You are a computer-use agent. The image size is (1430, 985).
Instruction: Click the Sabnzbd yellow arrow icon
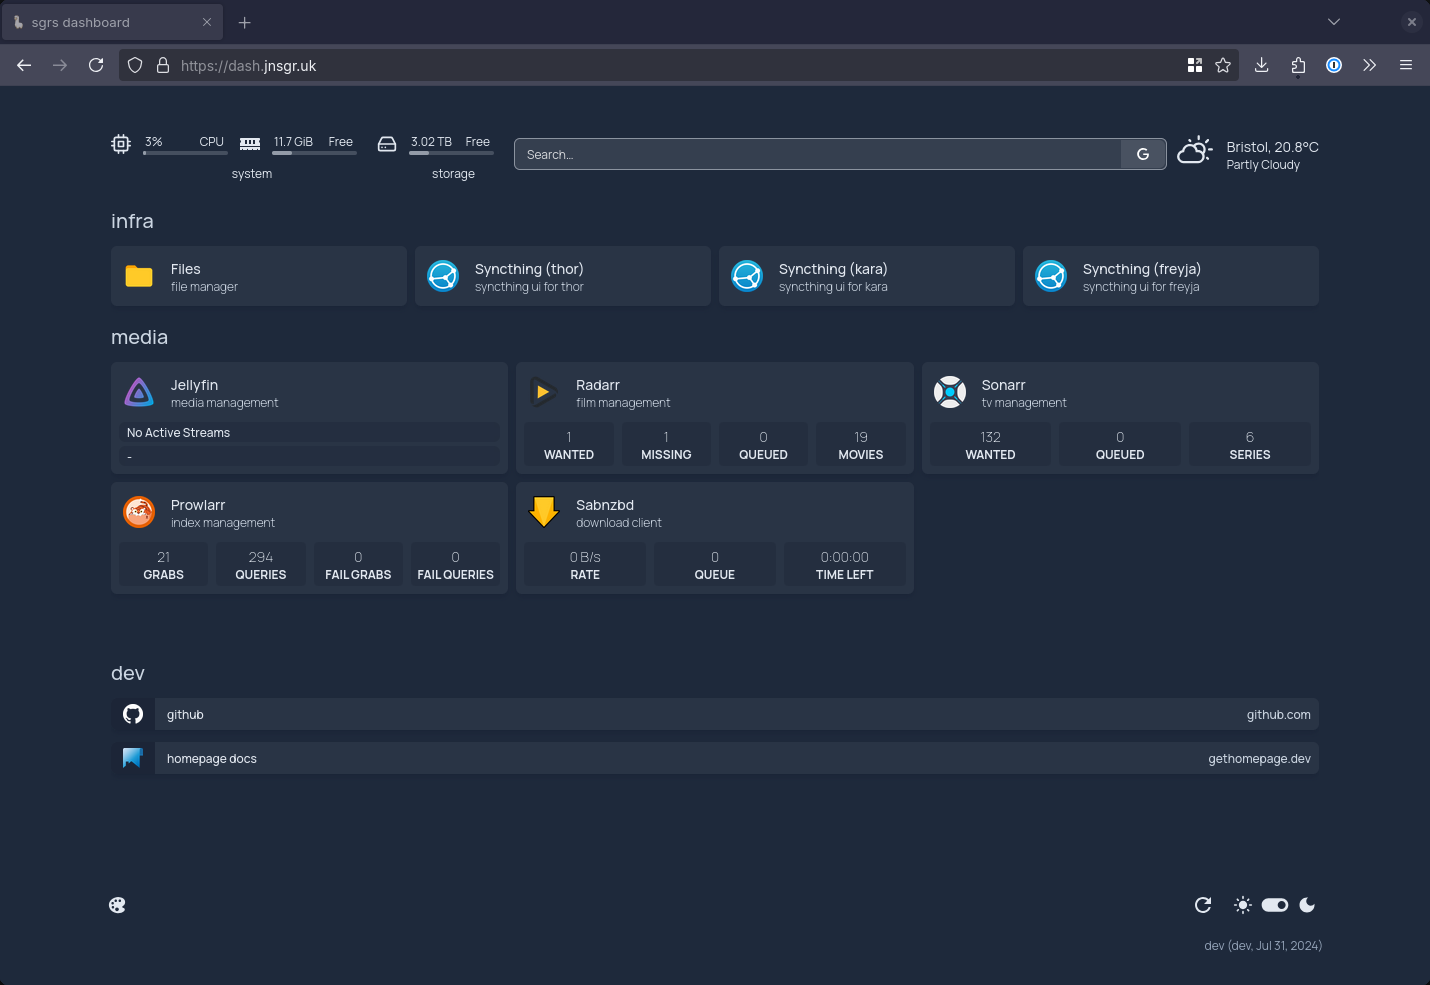click(543, 512)
